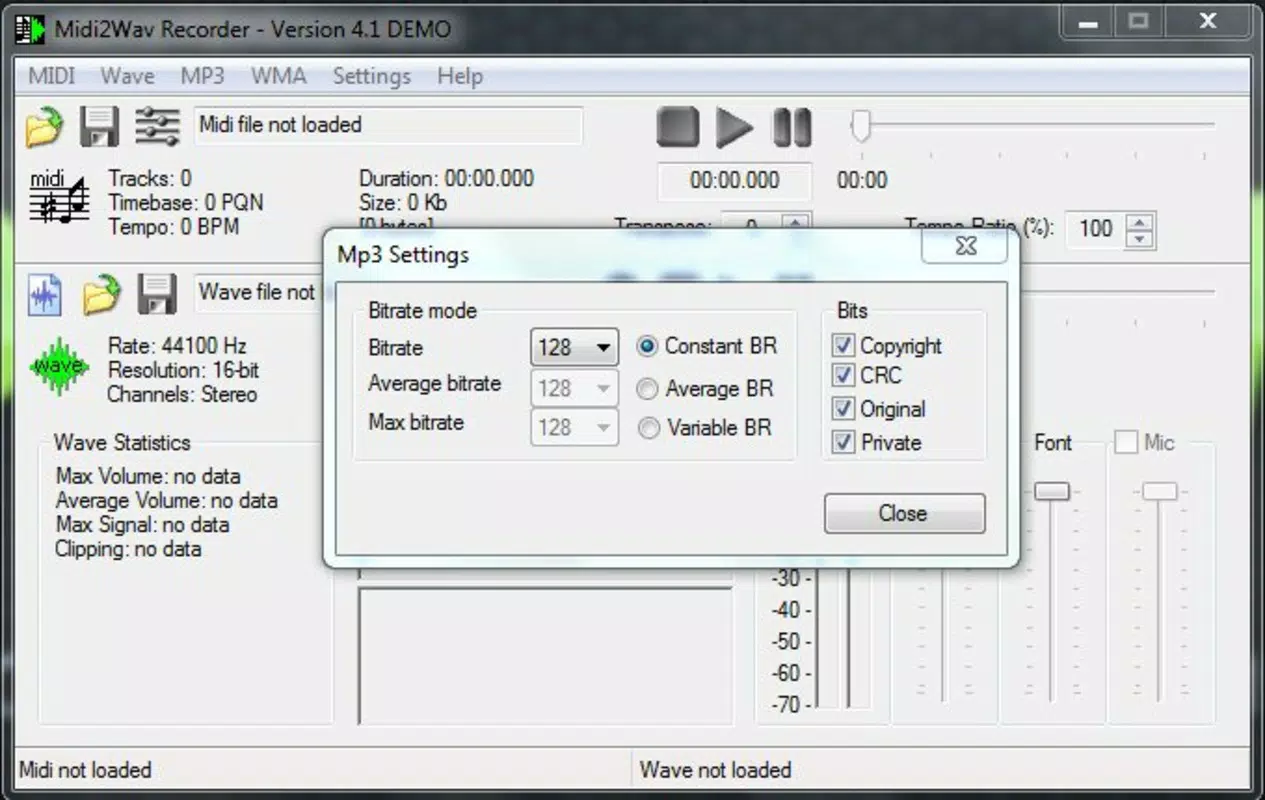Select the Average BR radio button

pos(648,389)
